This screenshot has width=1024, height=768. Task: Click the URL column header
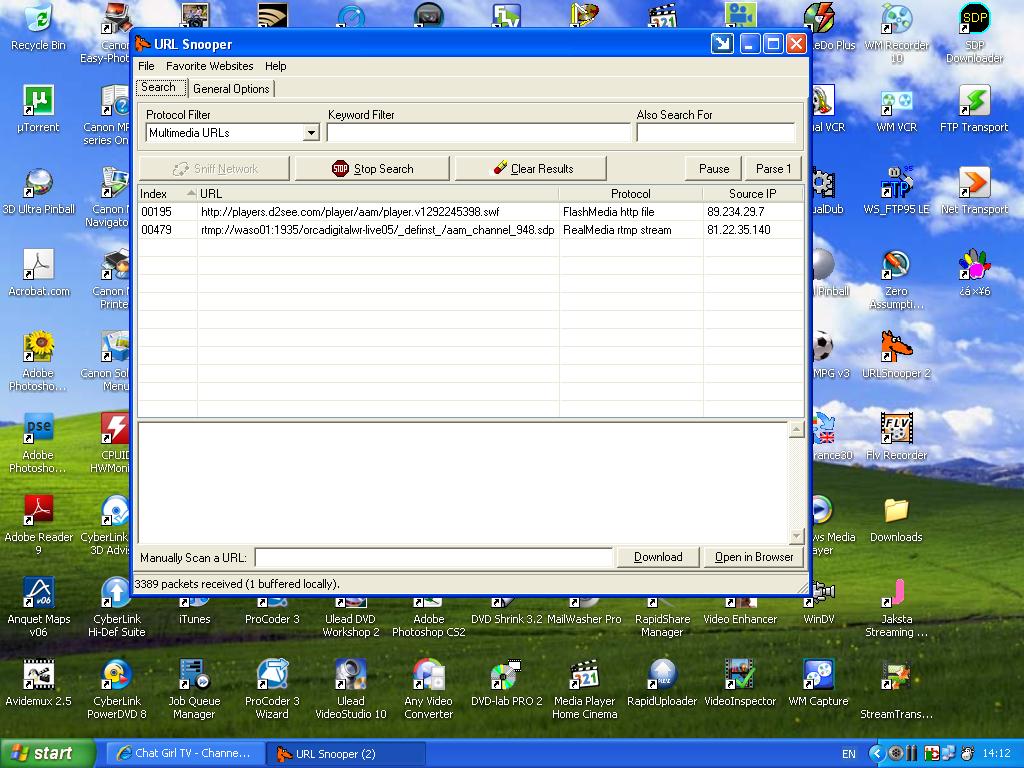378,194
